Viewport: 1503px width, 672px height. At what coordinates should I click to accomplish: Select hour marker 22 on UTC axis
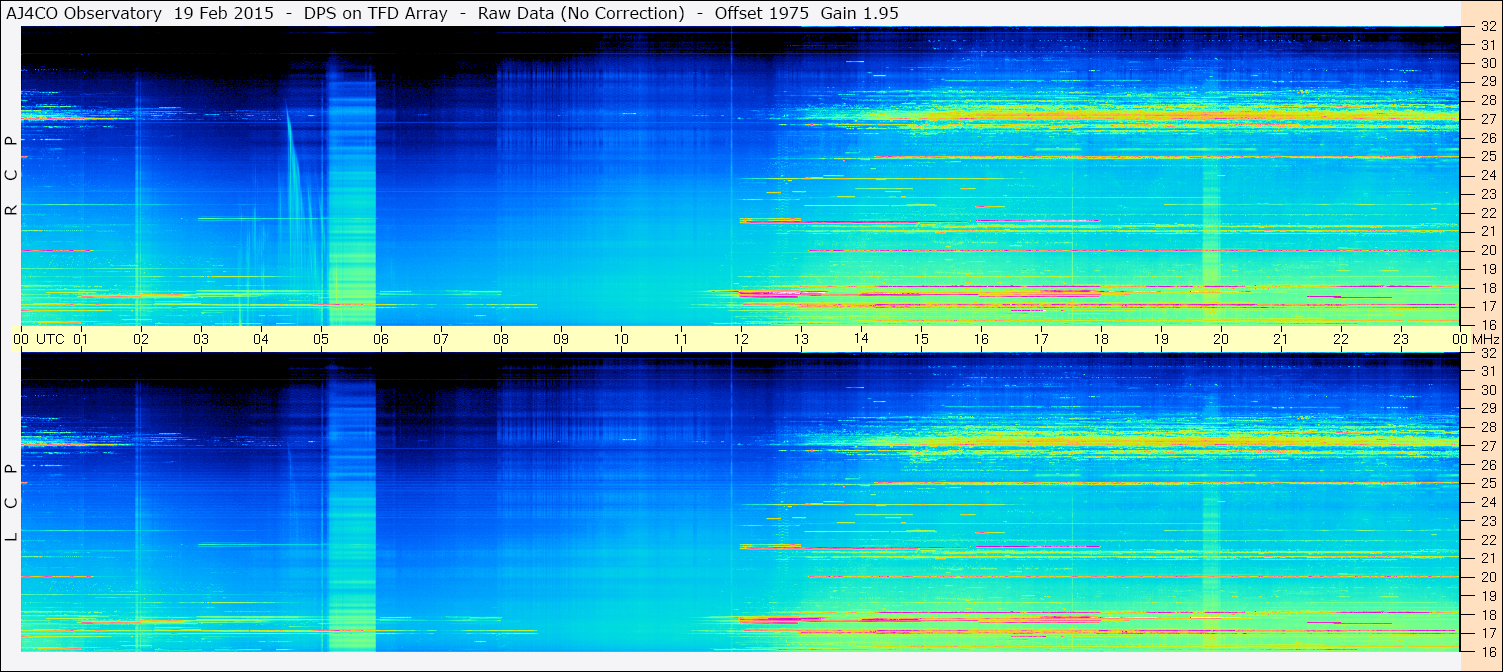click(1341, 339)
